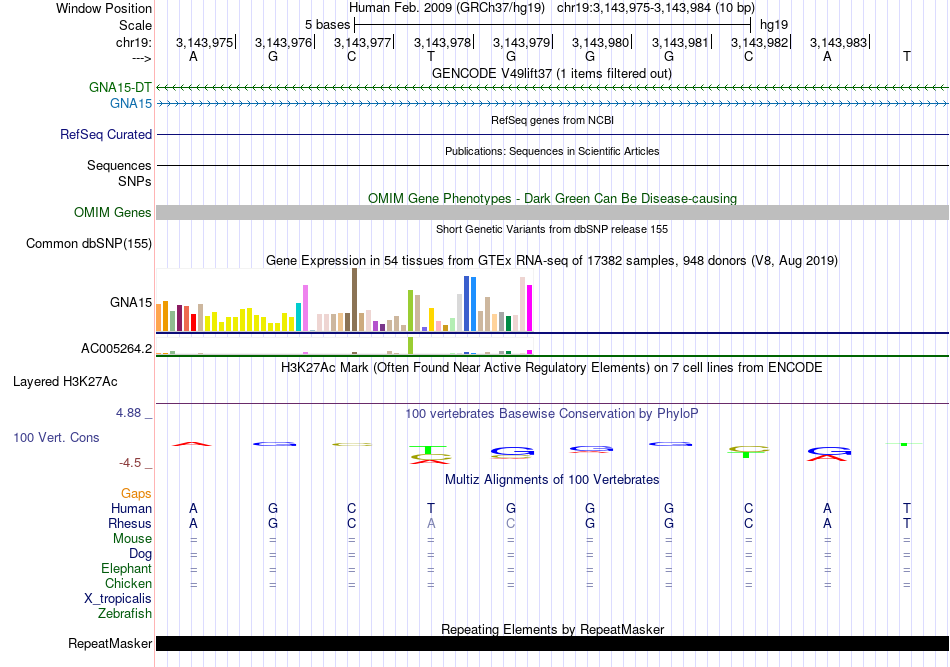Click the GTEx Gene Expression track title

click(552, 260)
